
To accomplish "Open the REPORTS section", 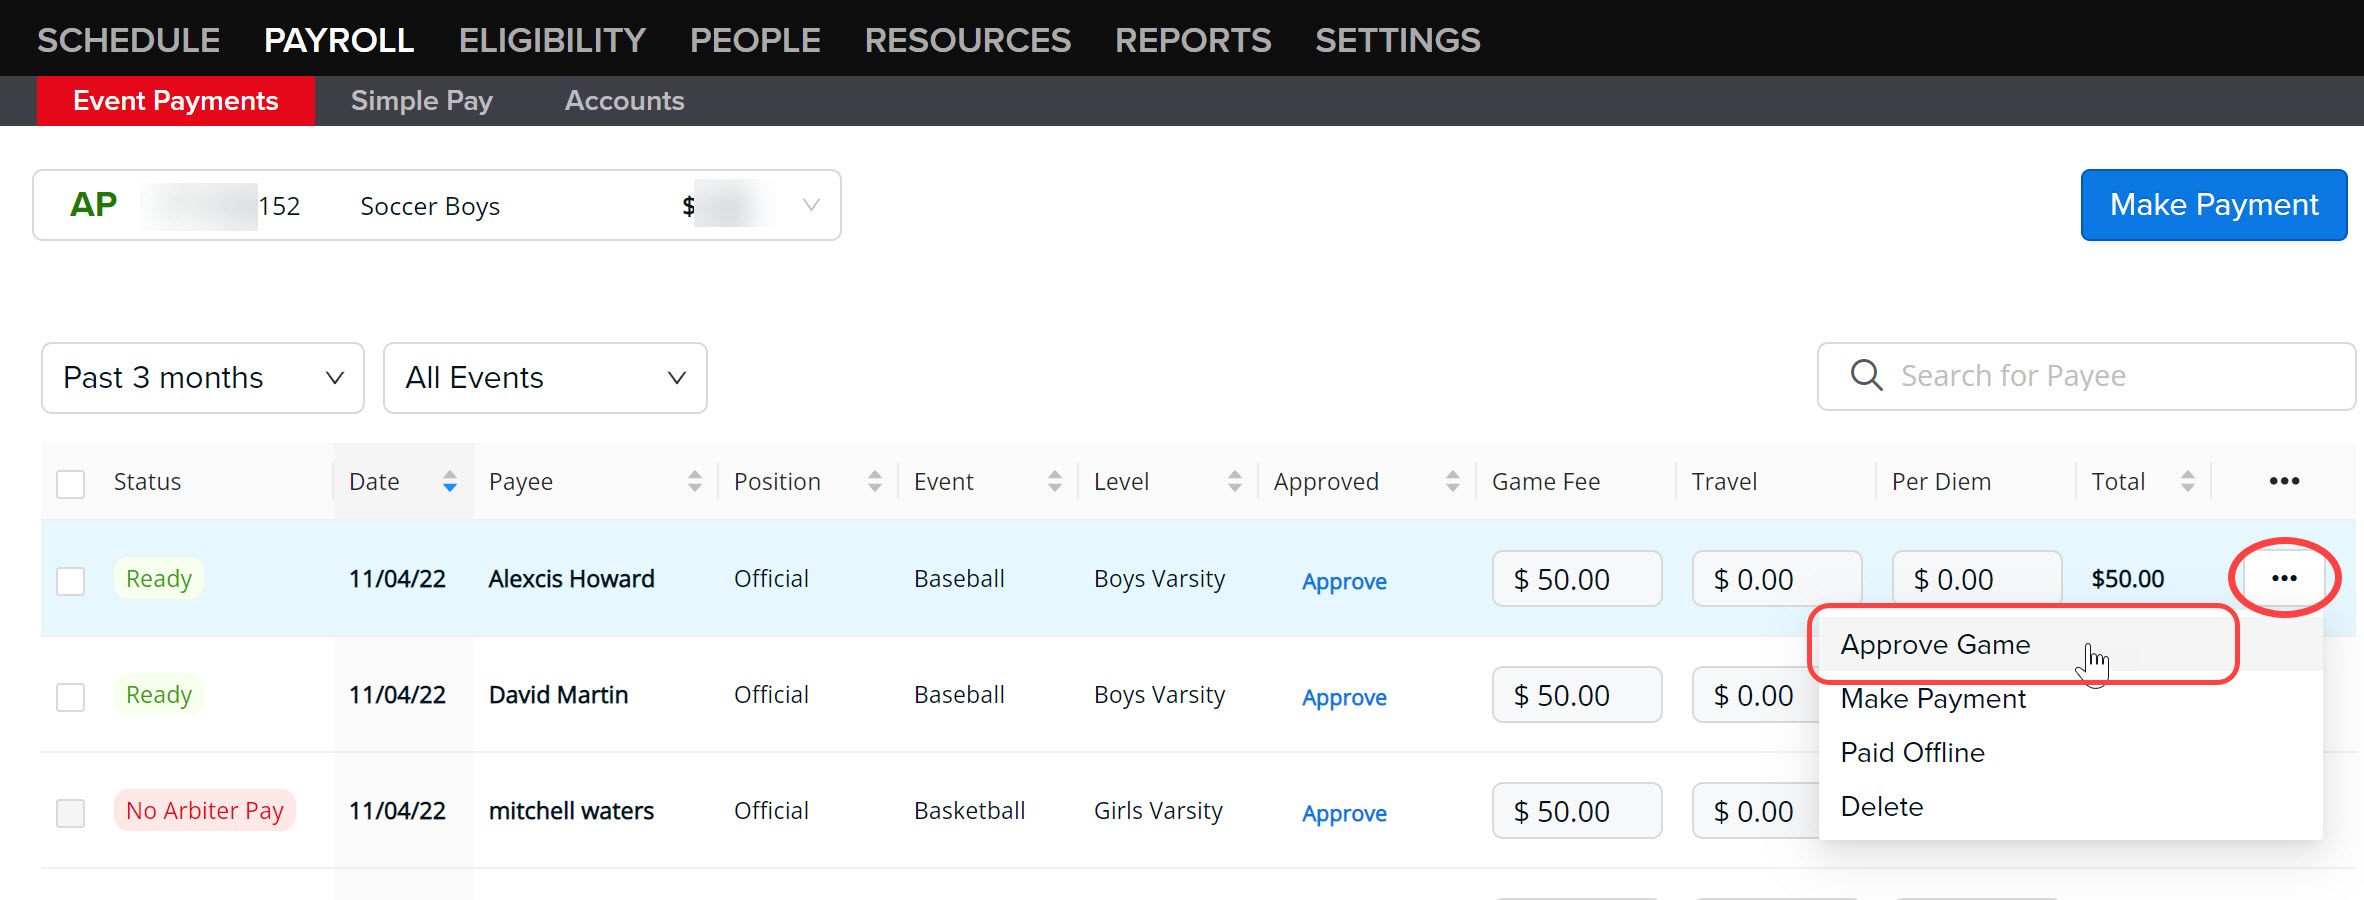I will pos(1193,40).
